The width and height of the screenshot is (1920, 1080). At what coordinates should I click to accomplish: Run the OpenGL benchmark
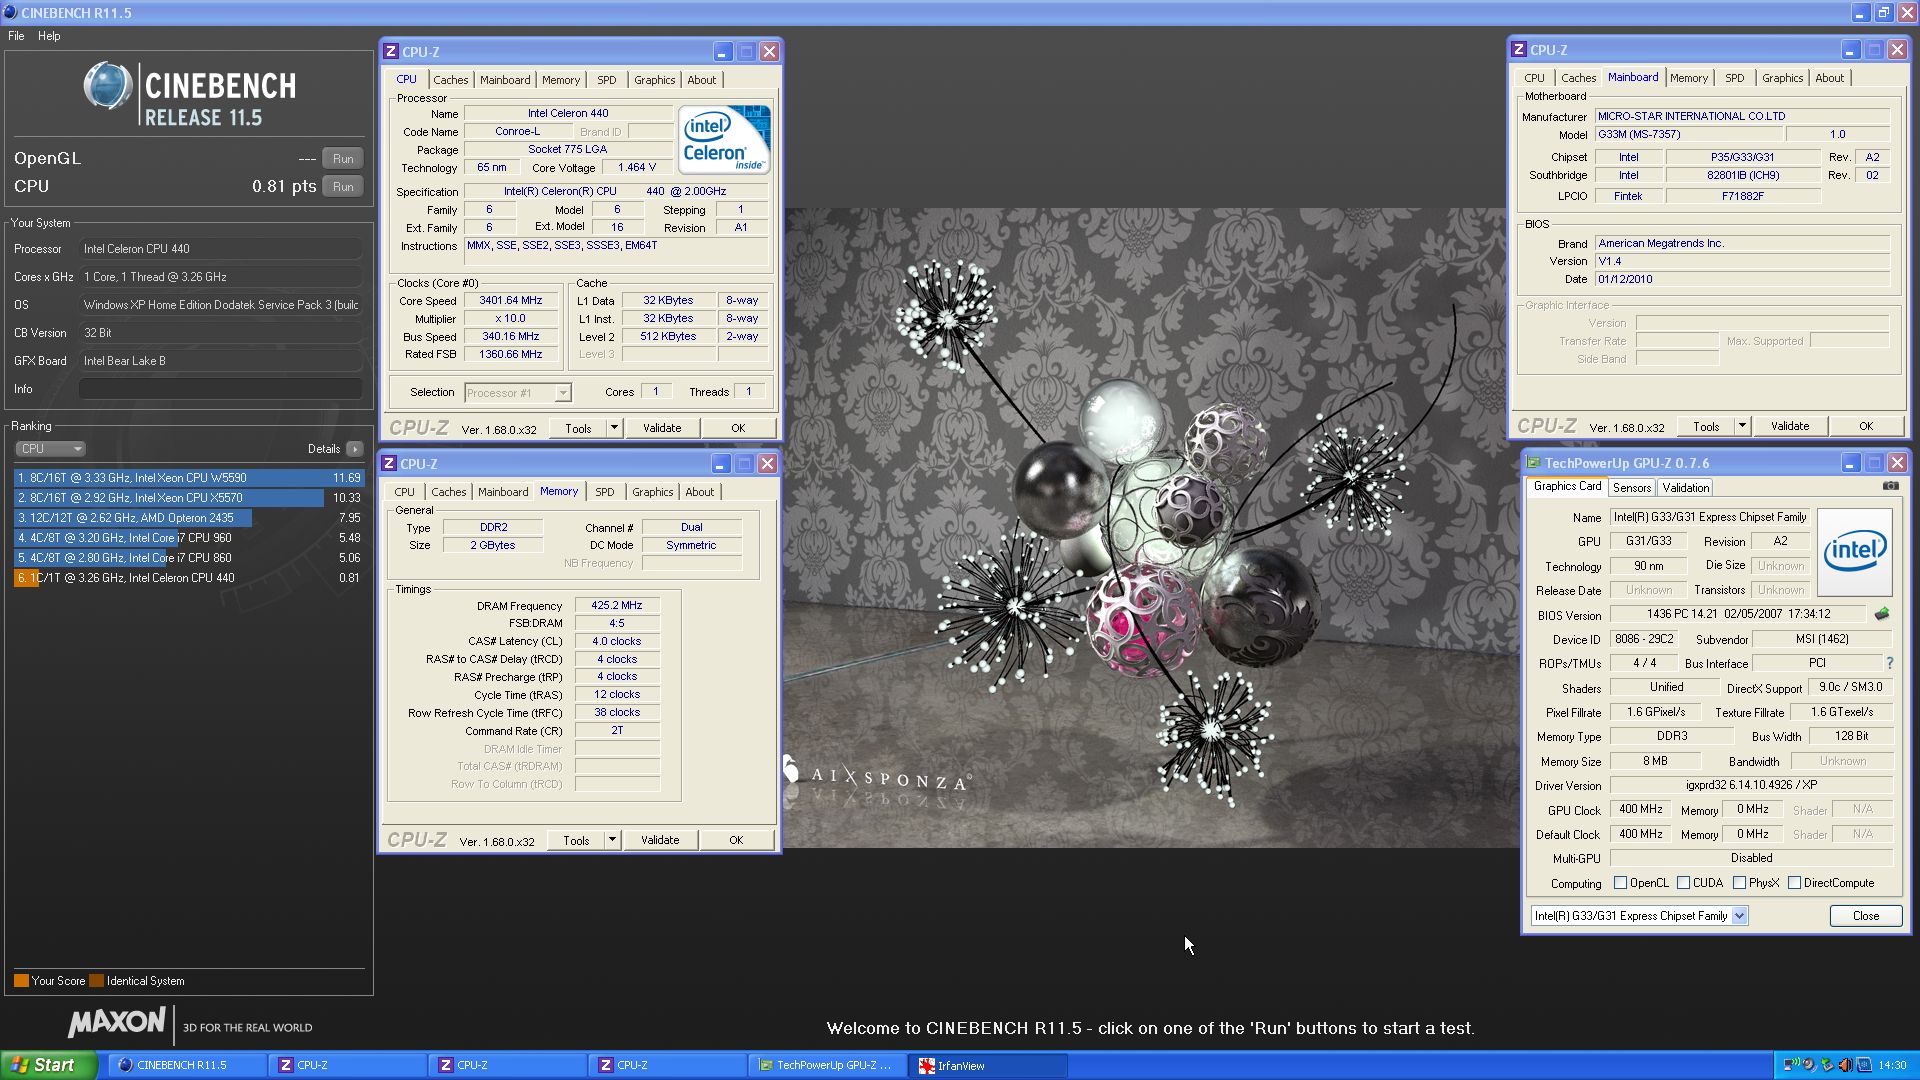pos(343,159)
